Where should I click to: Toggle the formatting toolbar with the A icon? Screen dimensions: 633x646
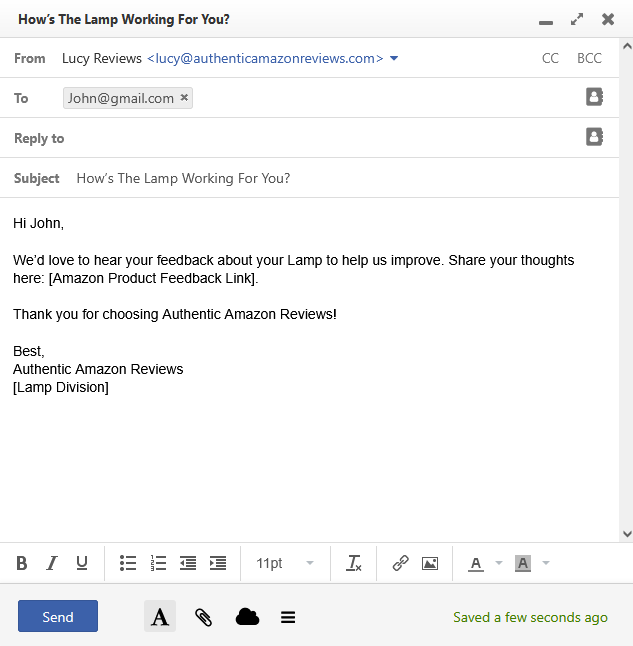click(x=160, y=616)
